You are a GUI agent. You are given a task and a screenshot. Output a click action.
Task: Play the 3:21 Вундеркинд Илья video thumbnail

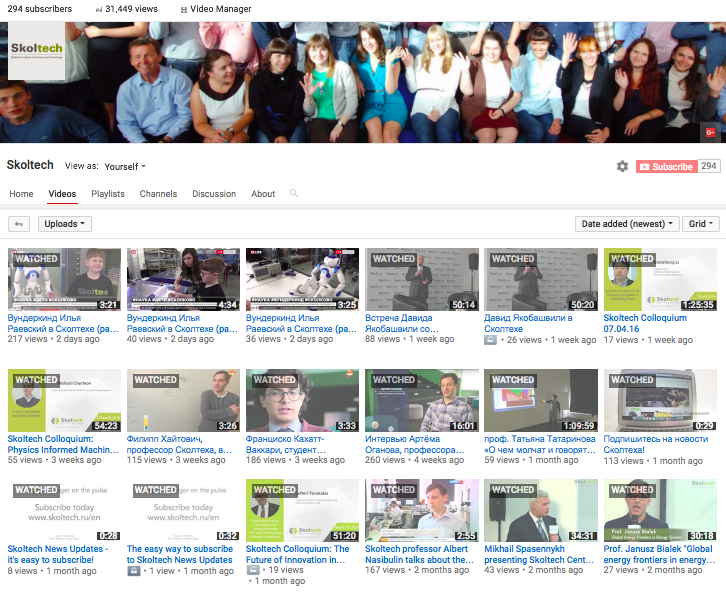click(x=64, y=279)
